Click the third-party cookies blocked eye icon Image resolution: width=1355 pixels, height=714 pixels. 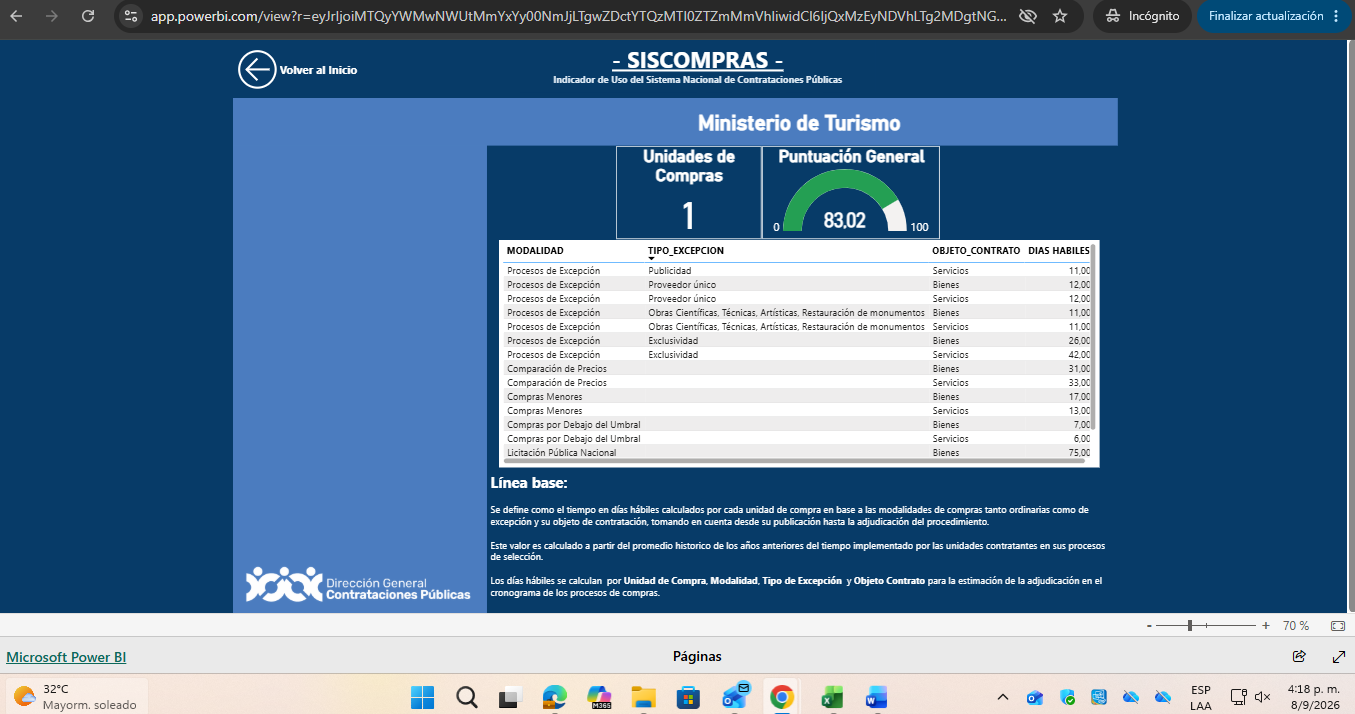pos(1027,16)
